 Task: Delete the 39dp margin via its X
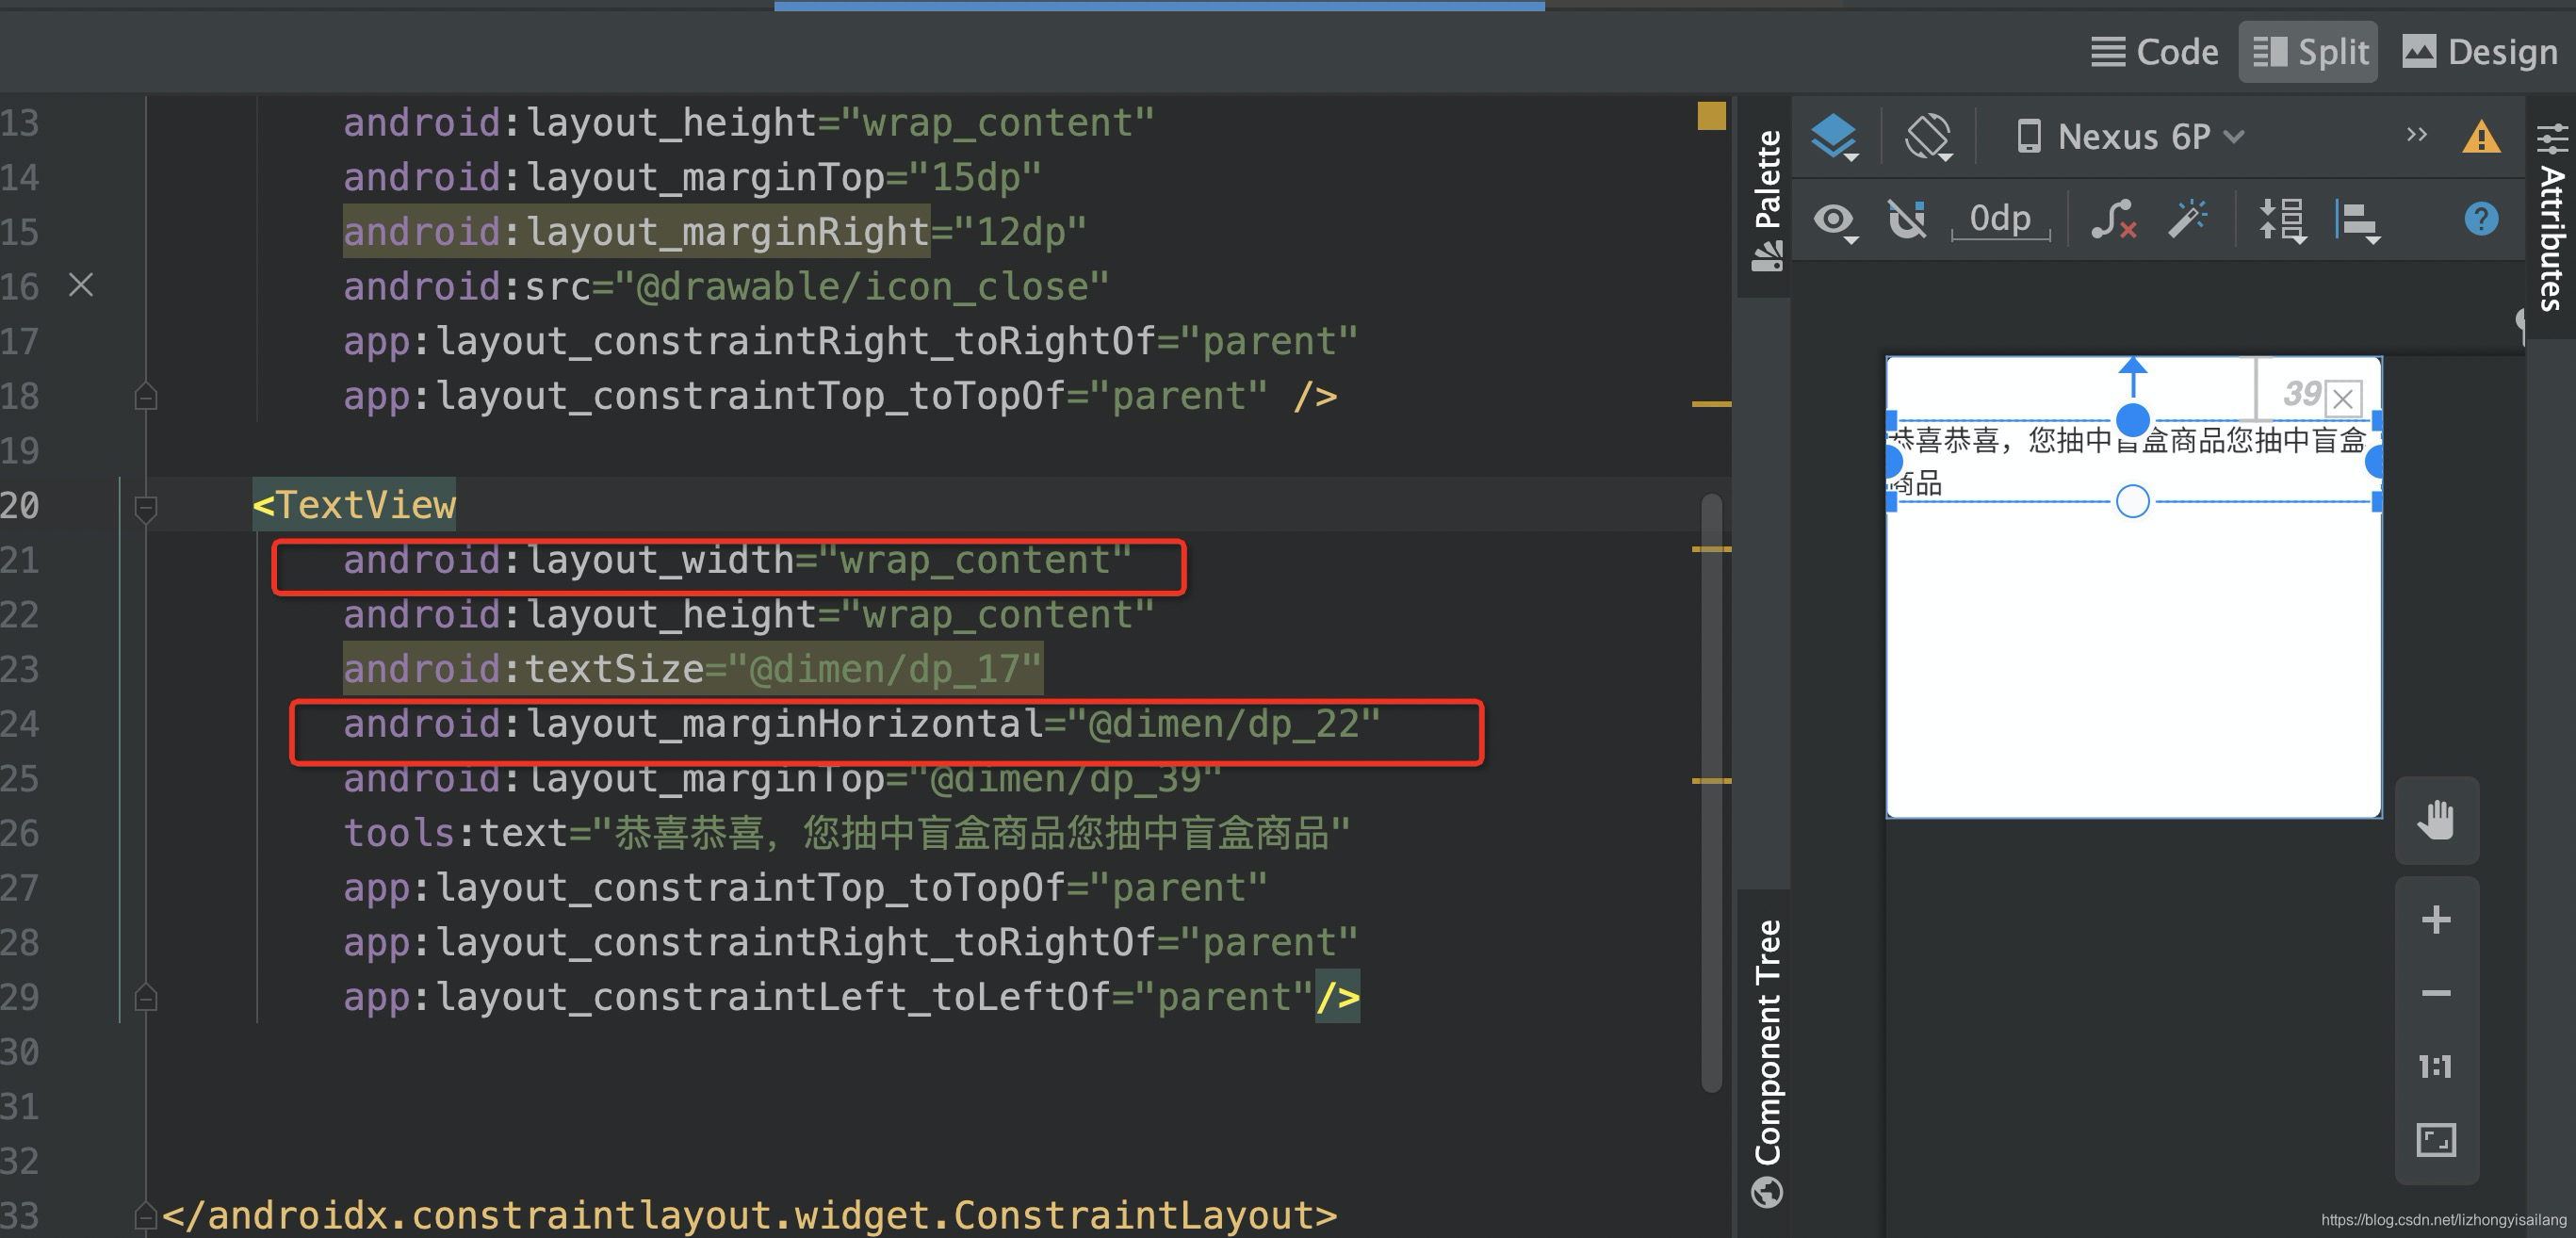(2343, 398)
